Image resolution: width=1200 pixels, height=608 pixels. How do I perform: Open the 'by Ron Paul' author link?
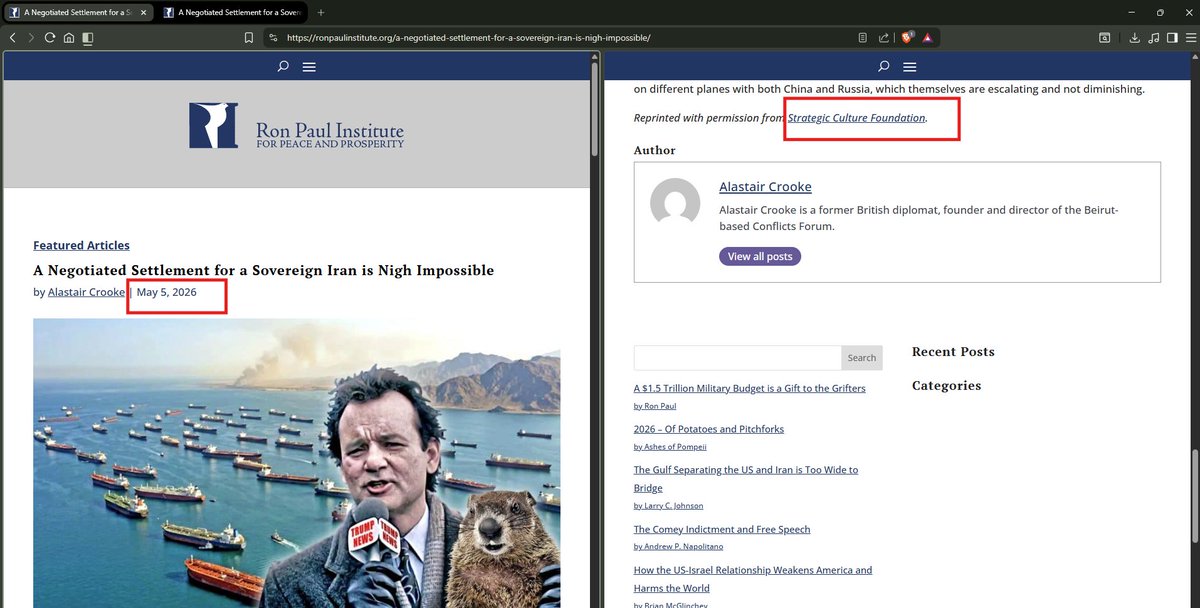pos(655,406)
